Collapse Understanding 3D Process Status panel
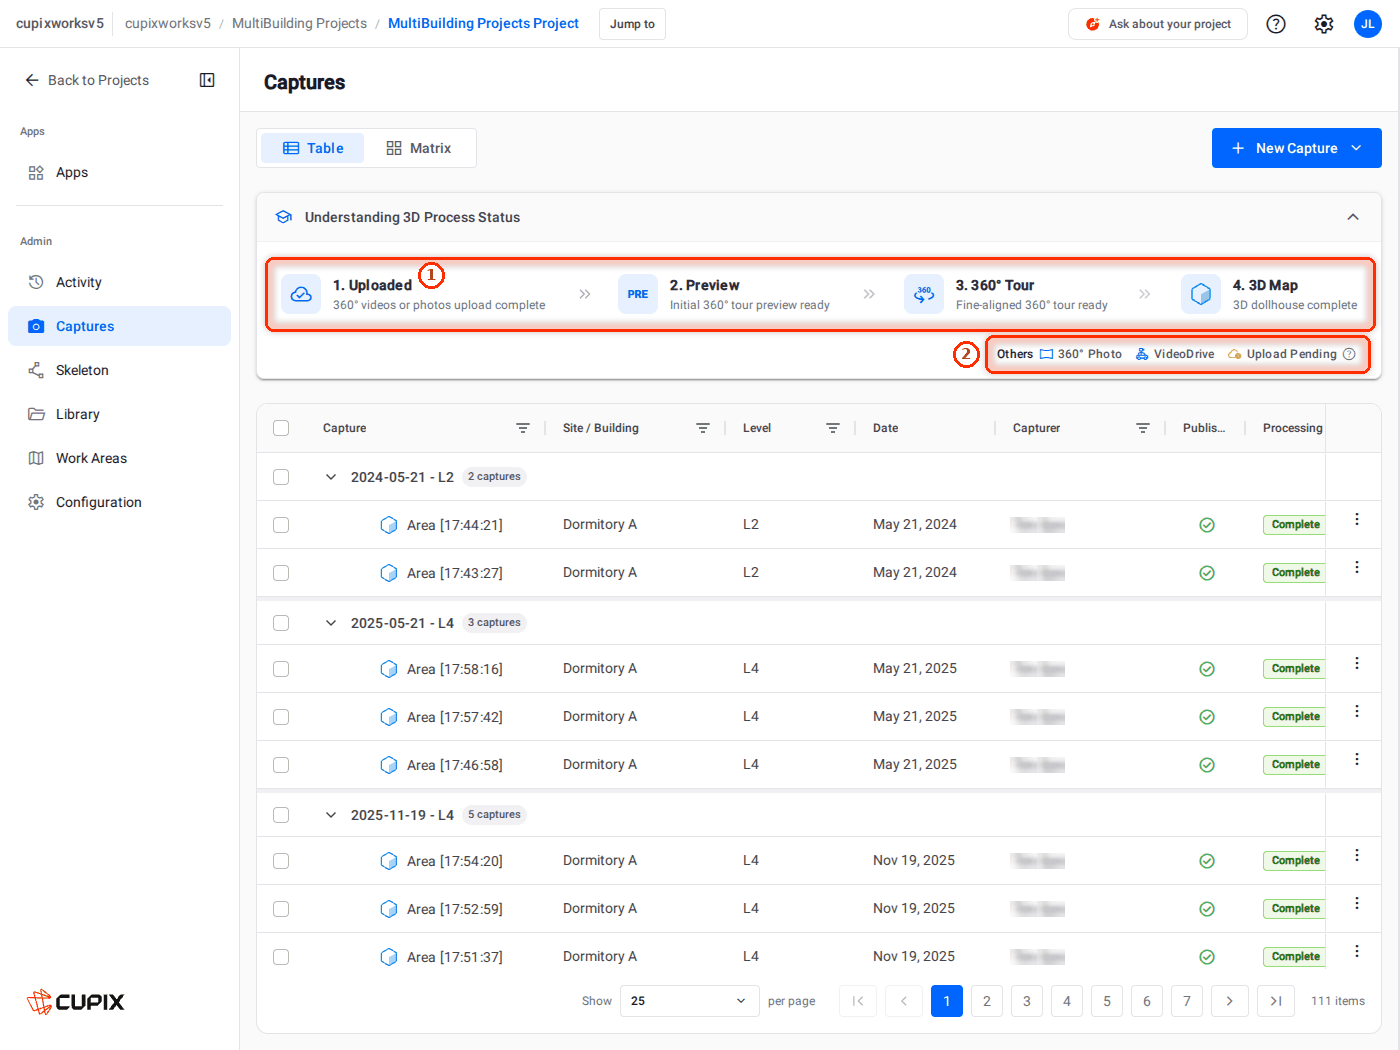Image resolution: width=1400 pixels, height=1050 pixels. (x=1353, y=217)
